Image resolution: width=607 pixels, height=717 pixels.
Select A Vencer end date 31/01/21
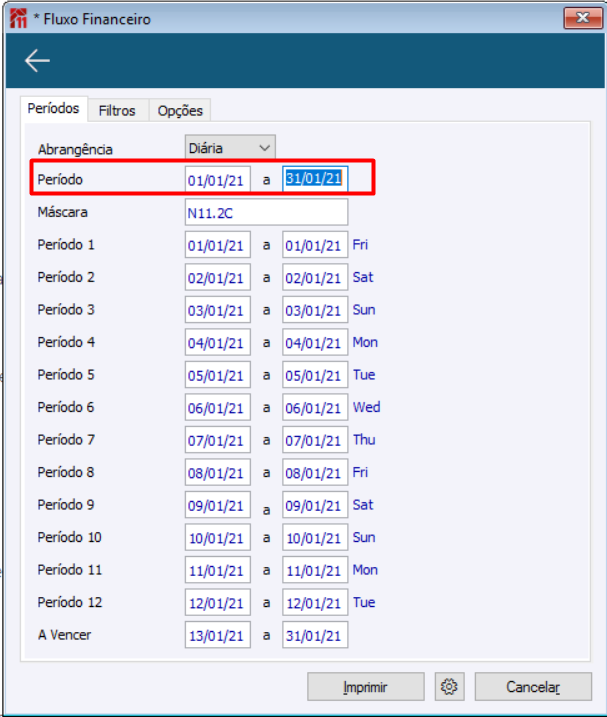coord(315,635)
